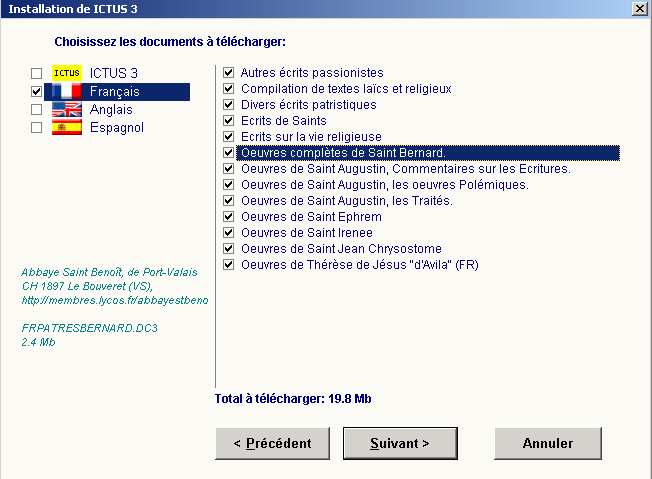
Task: Uncheck Saint Augustin les Traités checkbox
Action: pos(228,201)
